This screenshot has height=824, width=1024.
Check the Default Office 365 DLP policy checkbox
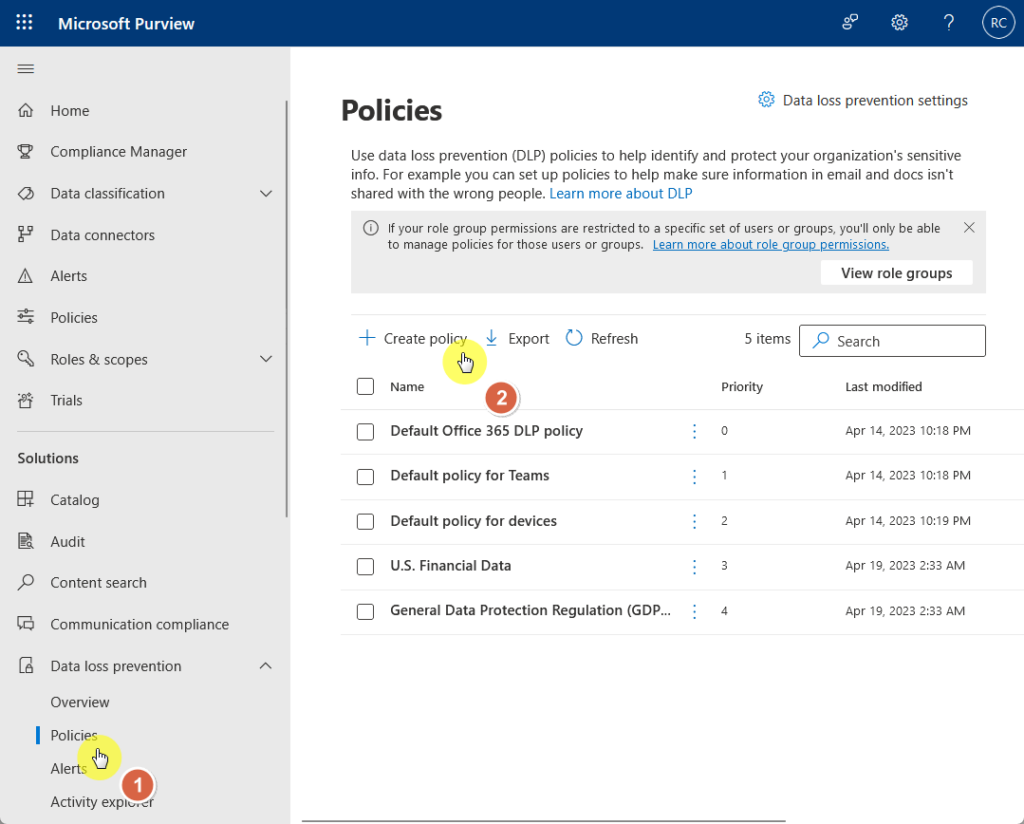[366, 432]
